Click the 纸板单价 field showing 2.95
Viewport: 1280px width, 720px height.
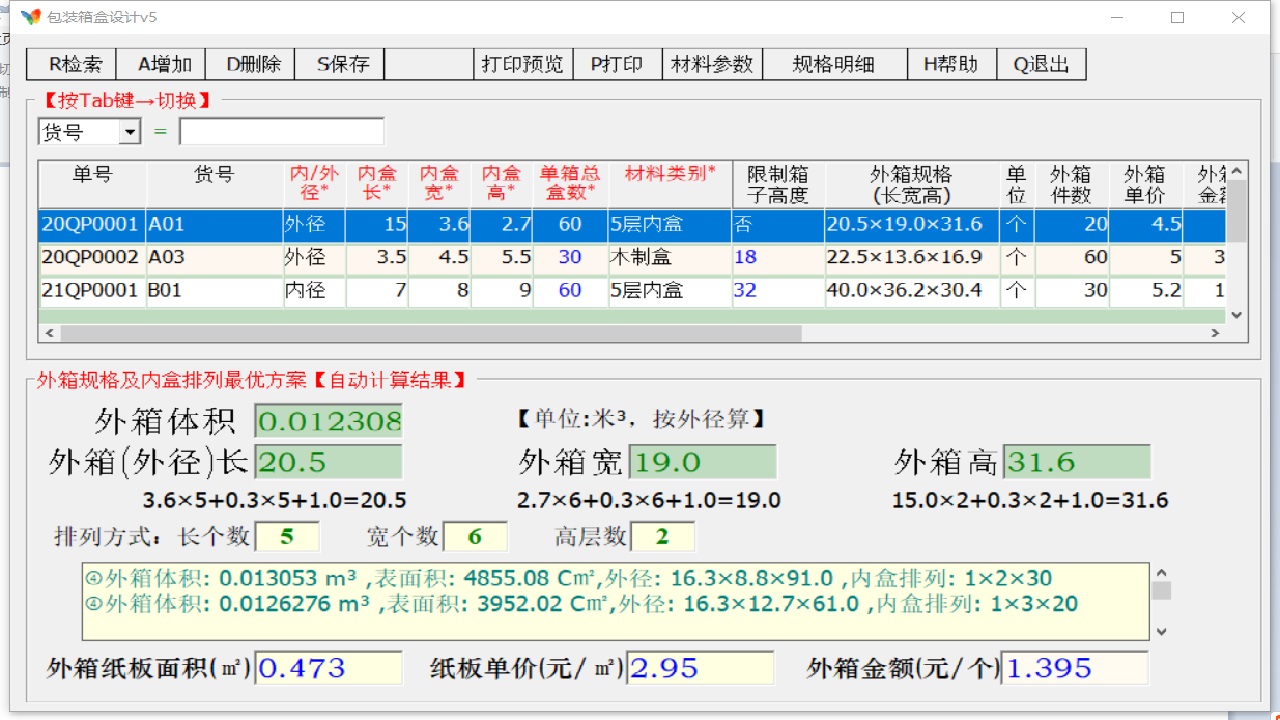click(x=700, y=668)
